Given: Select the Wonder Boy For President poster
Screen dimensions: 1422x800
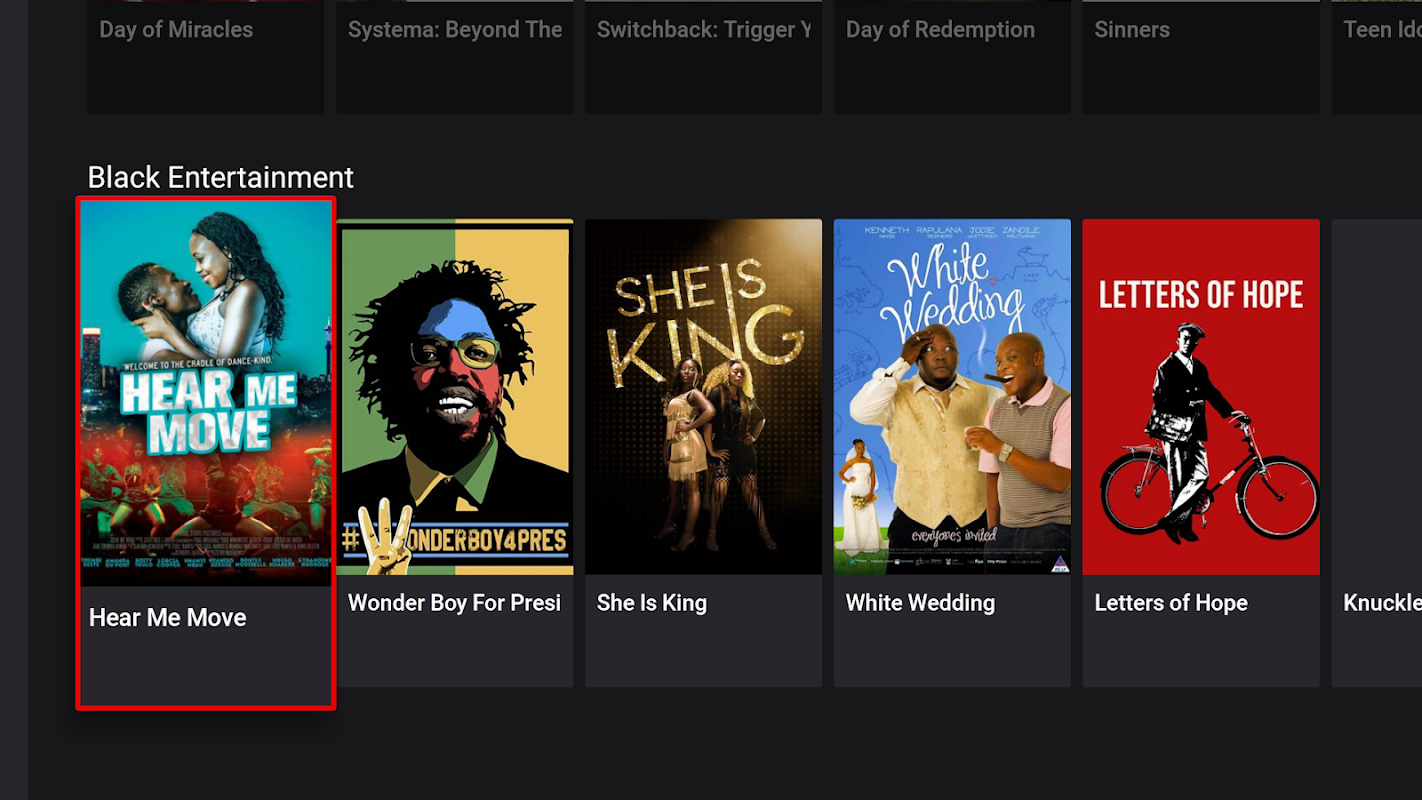Looking at the screenshot, I should pyautogui.click(x=455, y=397).
